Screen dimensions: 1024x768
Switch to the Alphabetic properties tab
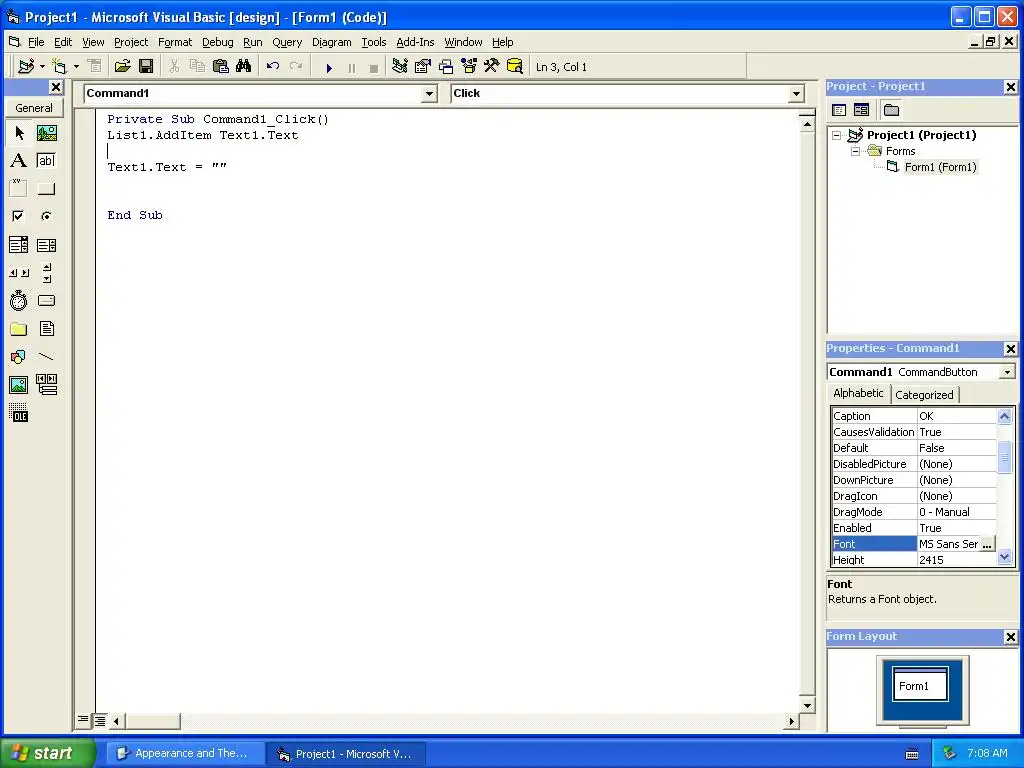(x=858, y=393)
